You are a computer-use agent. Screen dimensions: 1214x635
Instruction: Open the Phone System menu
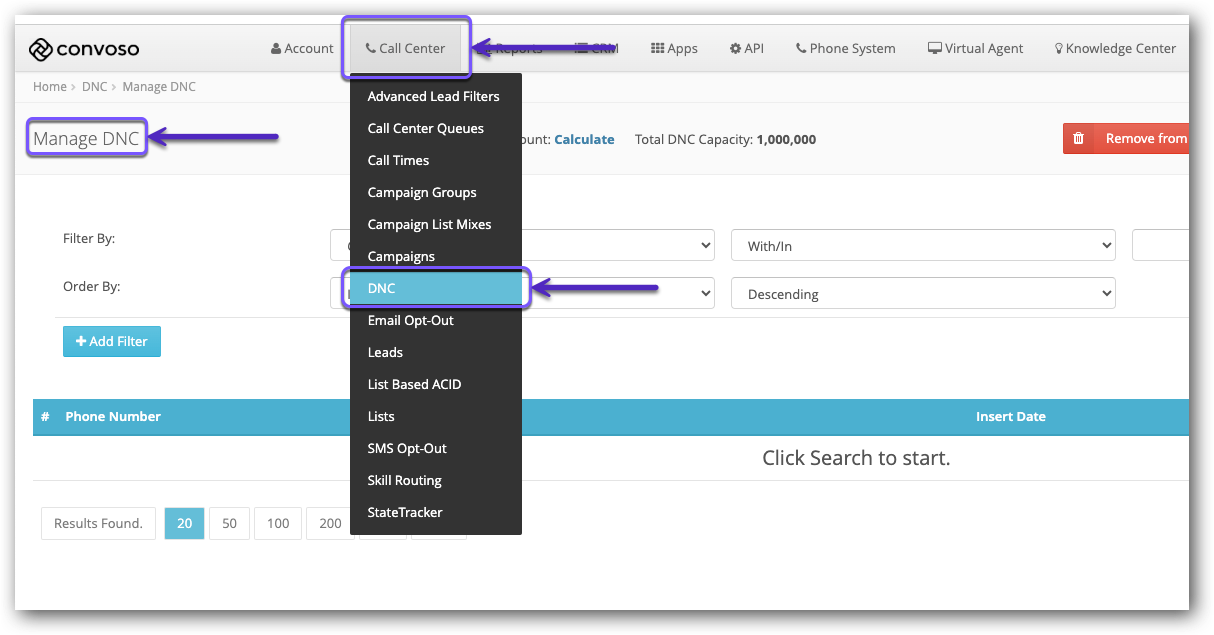845,48
